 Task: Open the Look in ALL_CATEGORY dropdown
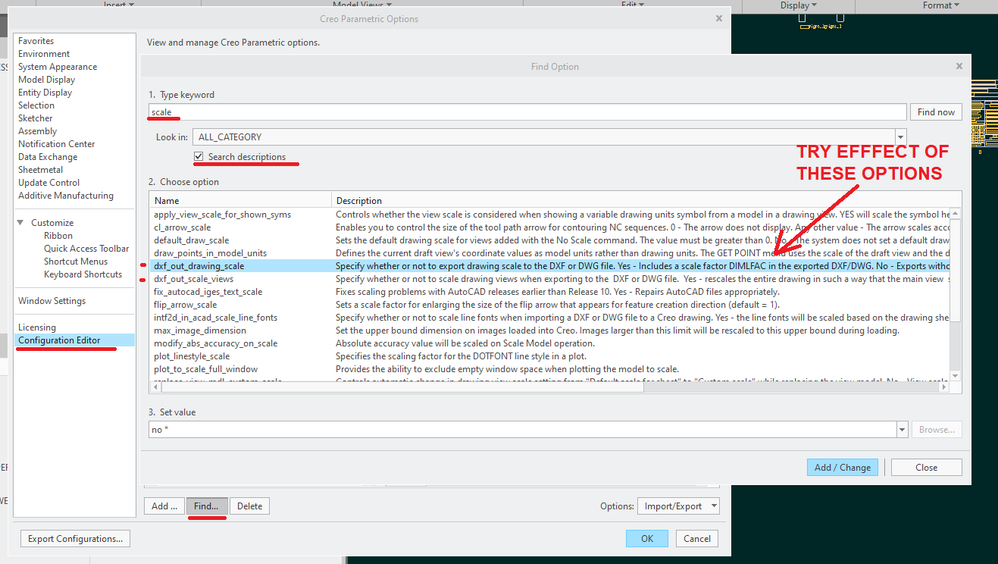tap(900, 137)
